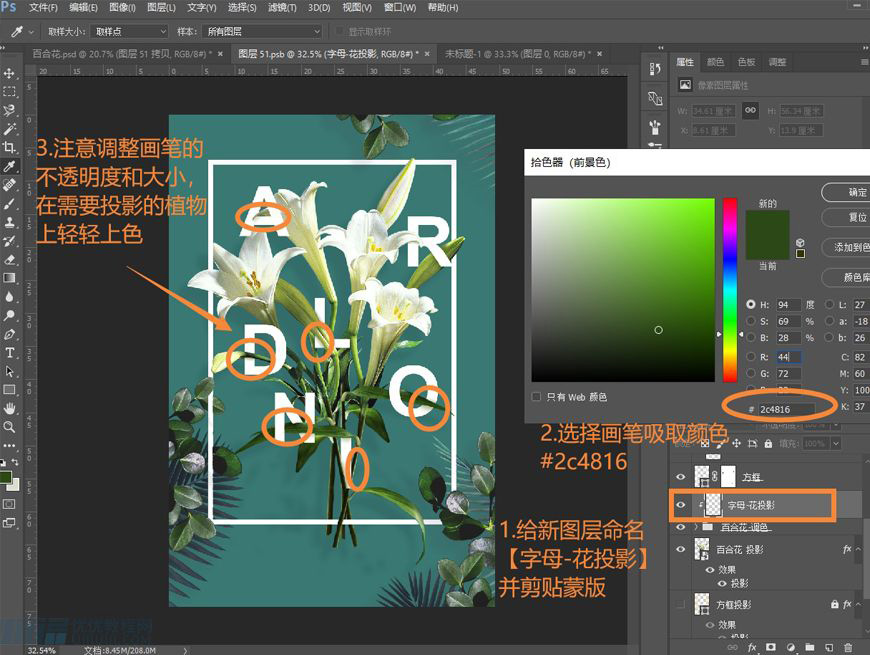Click the 新的 color swatch
The height and width of the screenshot is (655, 870).
[x=768, y=220]
